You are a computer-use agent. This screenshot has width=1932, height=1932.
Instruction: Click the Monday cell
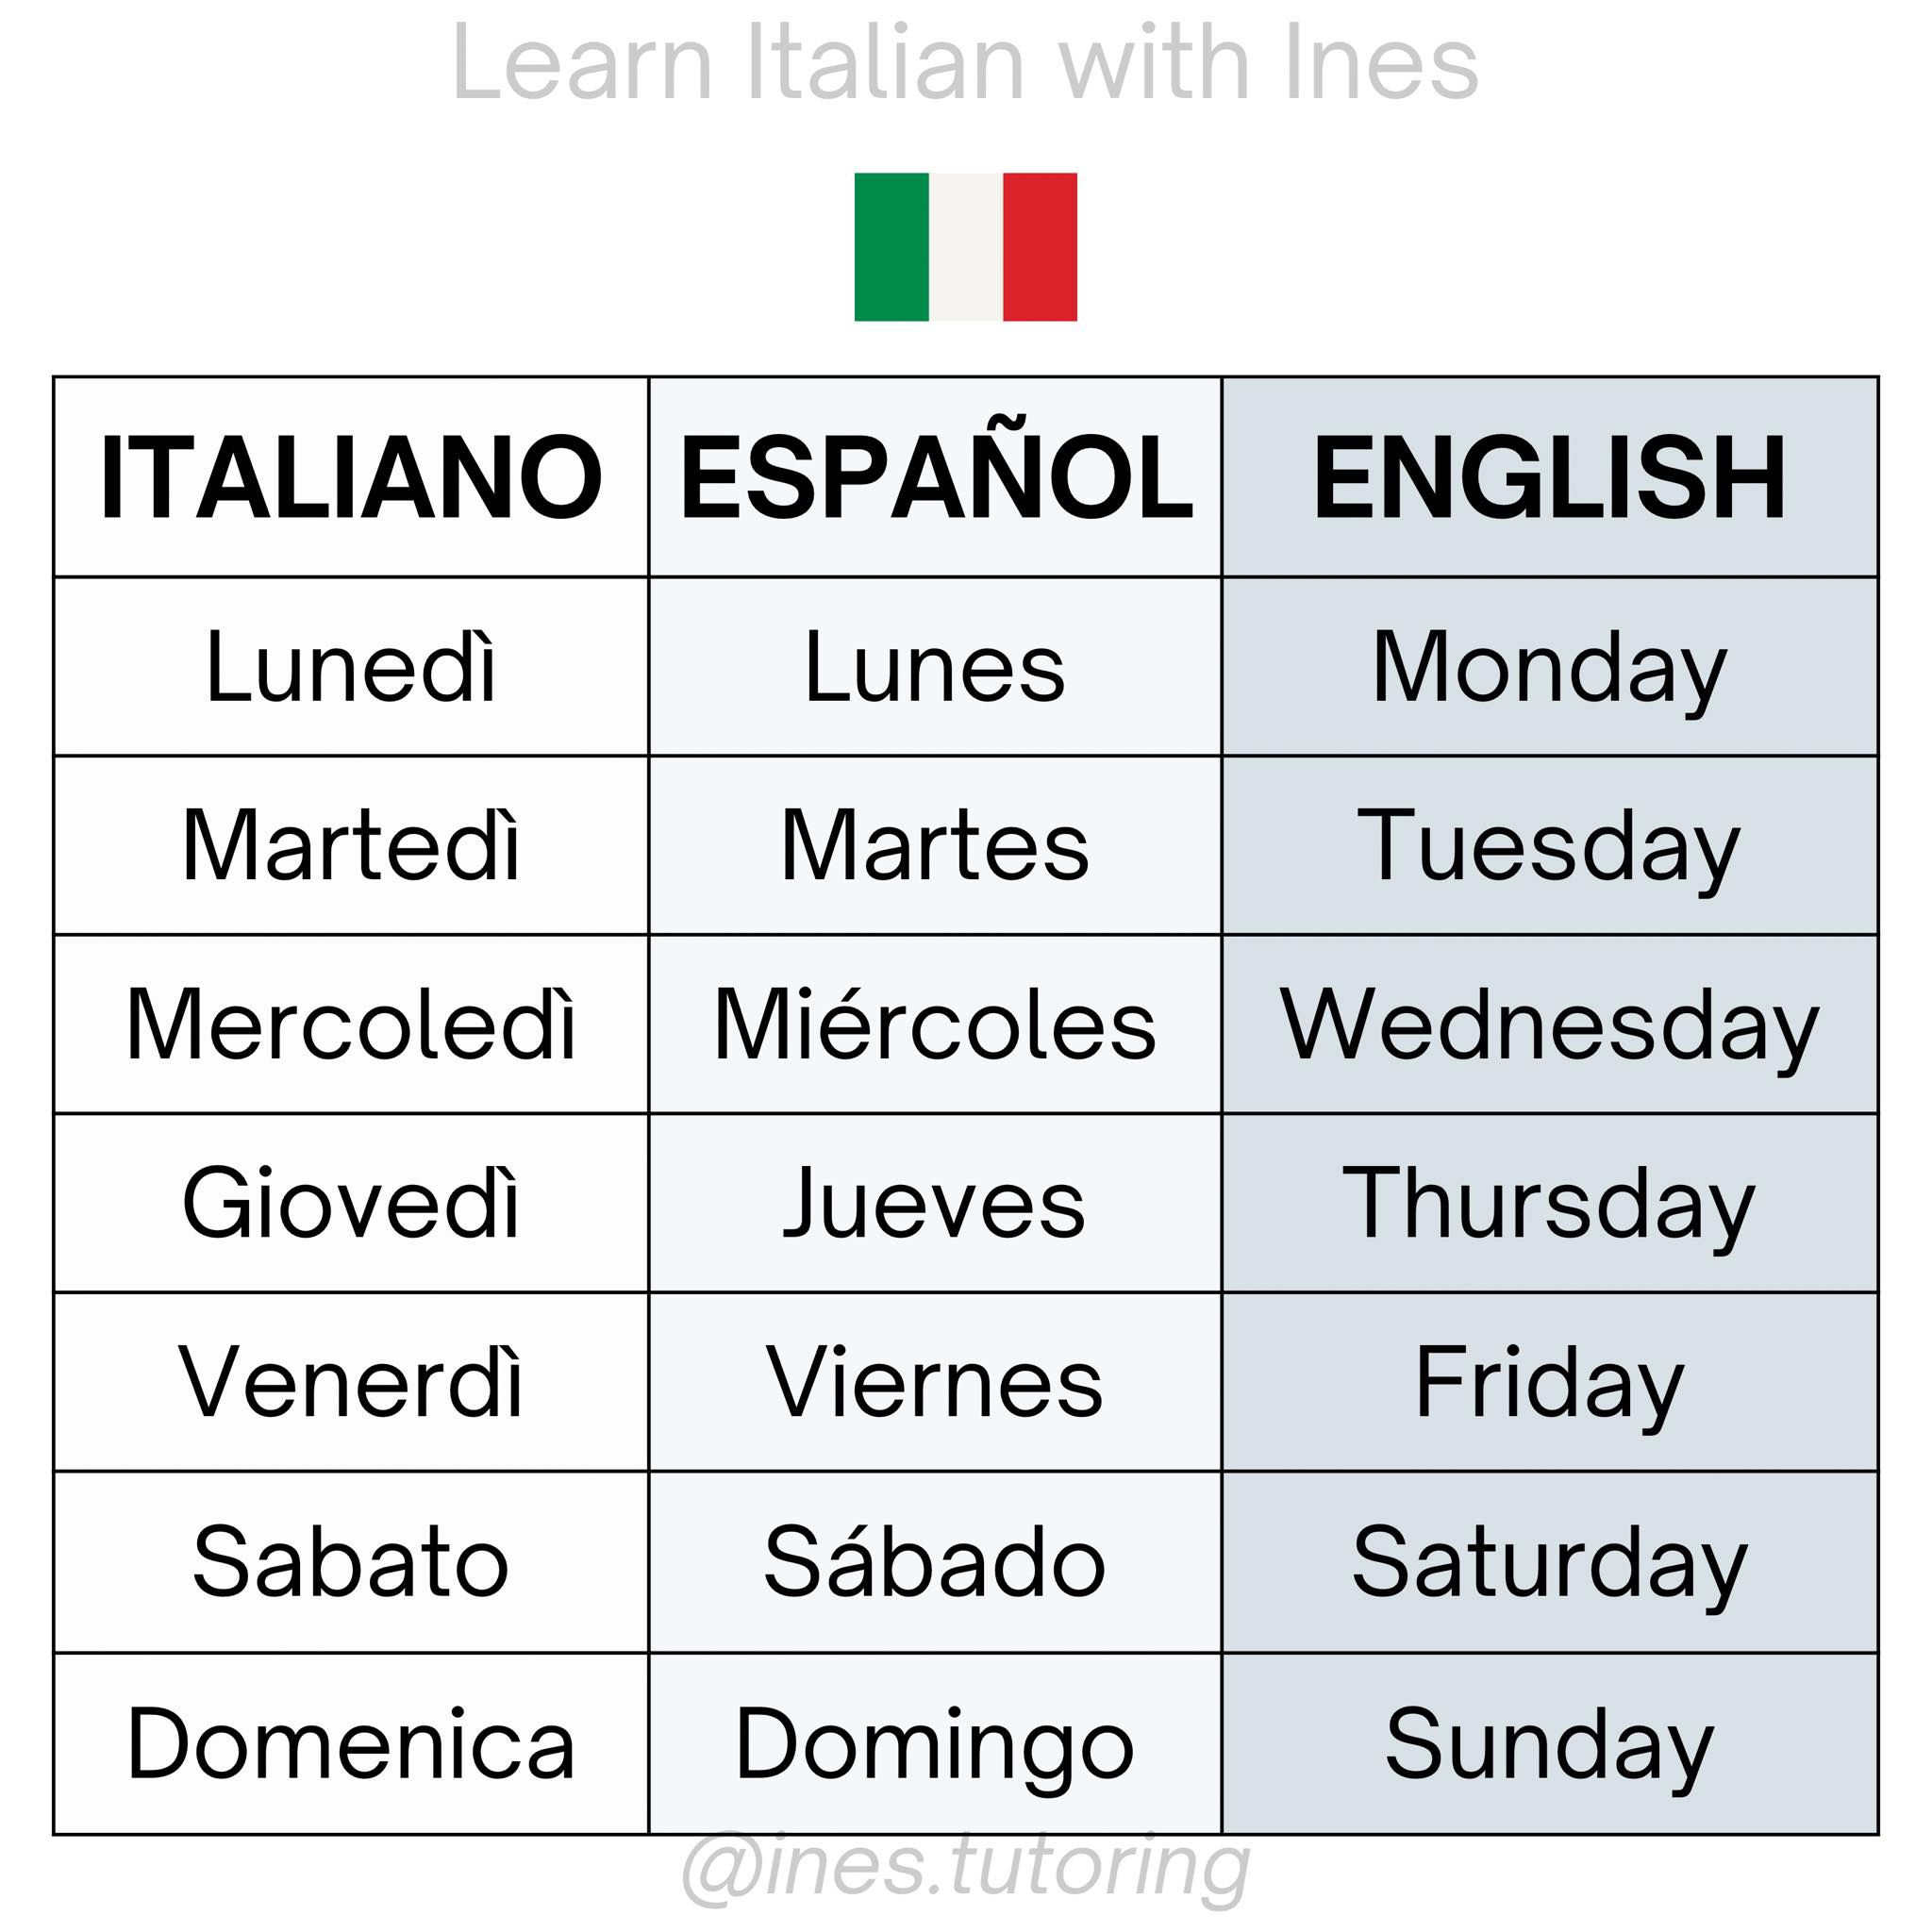pos(1550,666)
